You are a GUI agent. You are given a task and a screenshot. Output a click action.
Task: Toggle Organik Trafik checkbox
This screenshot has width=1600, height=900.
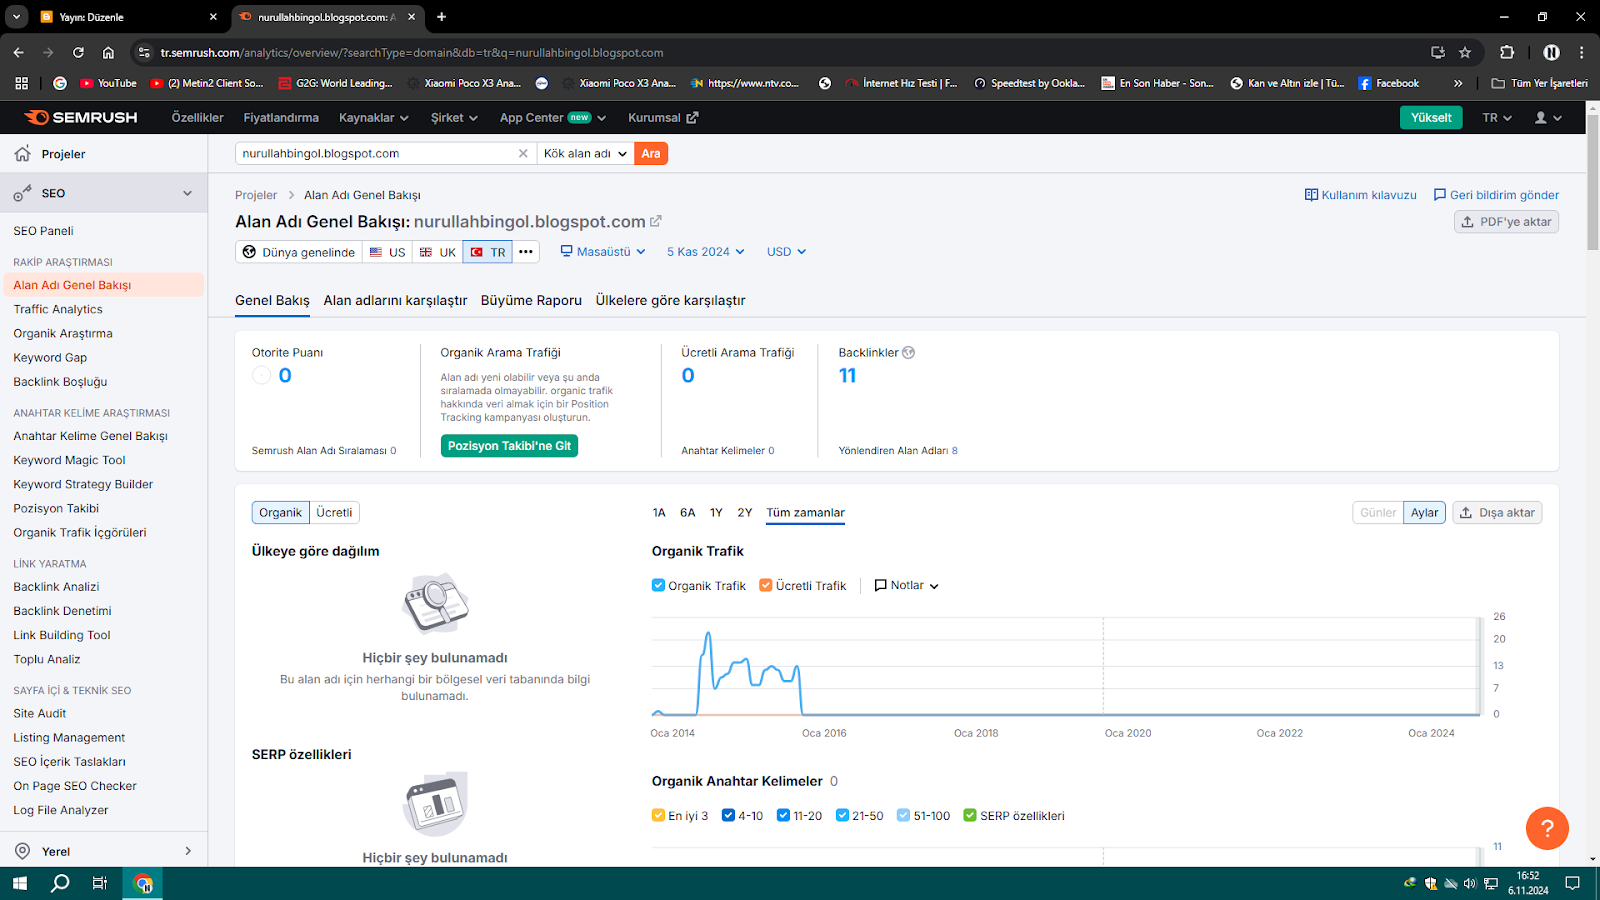point(658,585)
